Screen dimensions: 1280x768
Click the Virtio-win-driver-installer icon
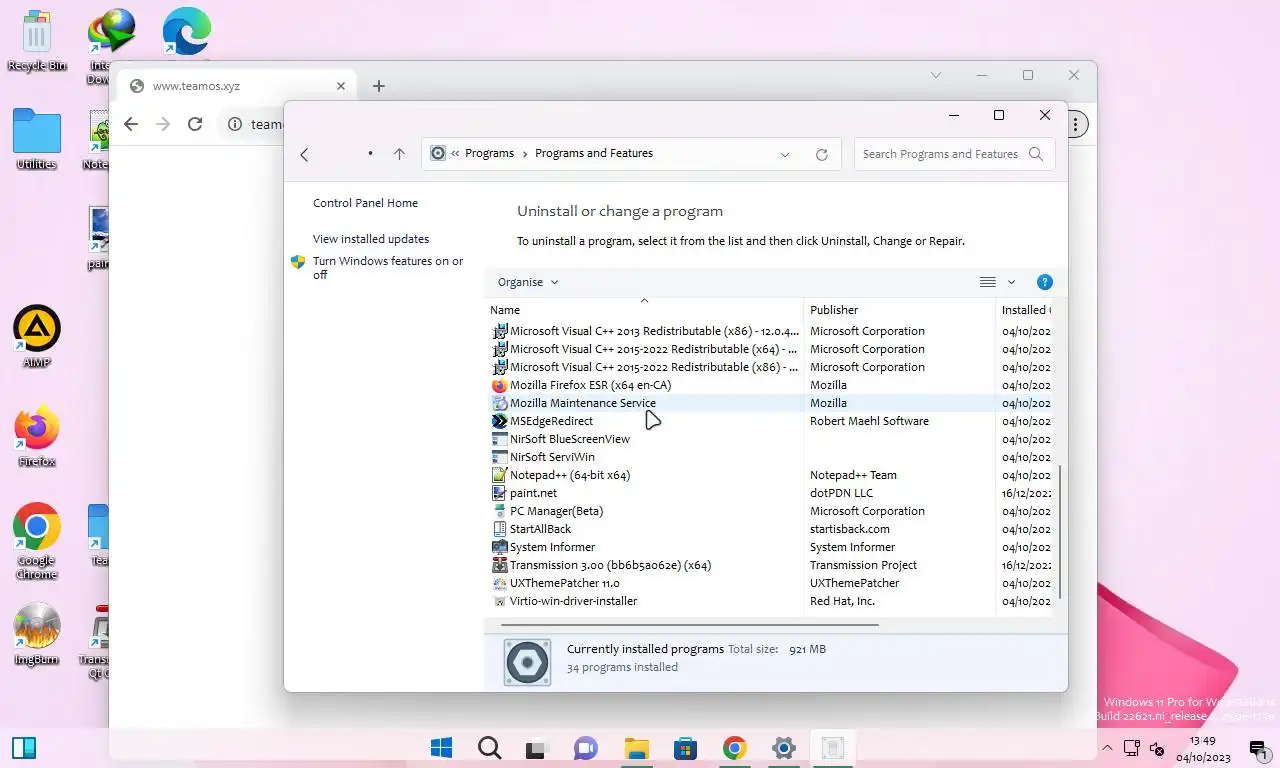(x=500, y=601)
